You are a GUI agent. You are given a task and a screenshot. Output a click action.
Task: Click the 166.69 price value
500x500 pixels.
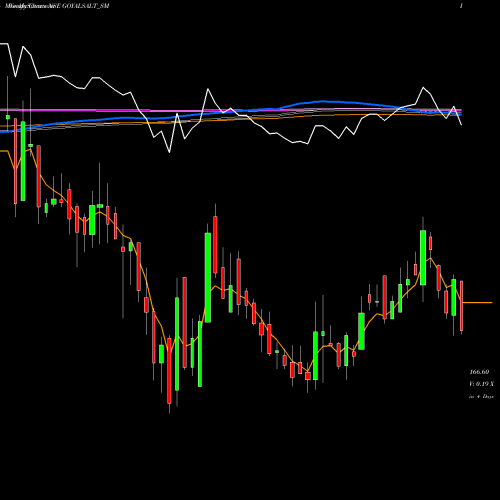click(x=479, y=372)
